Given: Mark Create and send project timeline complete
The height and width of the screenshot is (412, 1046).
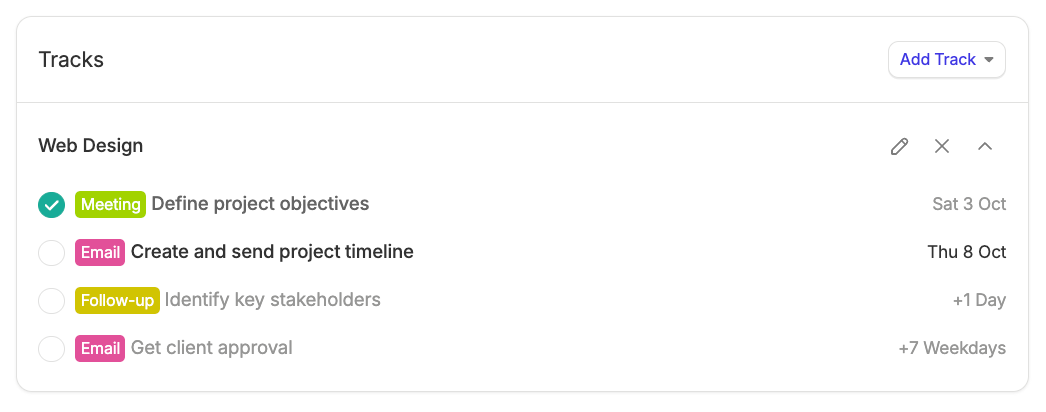Looking at the screenshot, I should coord(51,253).
